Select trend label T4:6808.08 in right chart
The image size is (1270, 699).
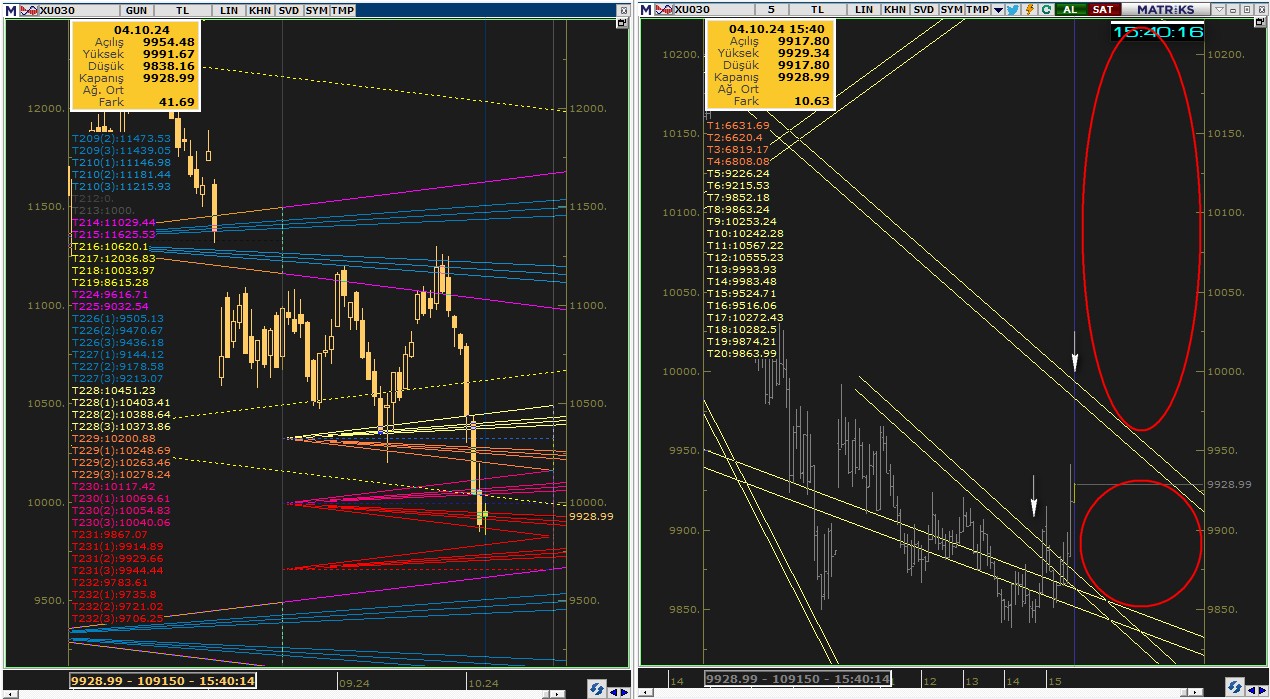[x=738, y=161]
